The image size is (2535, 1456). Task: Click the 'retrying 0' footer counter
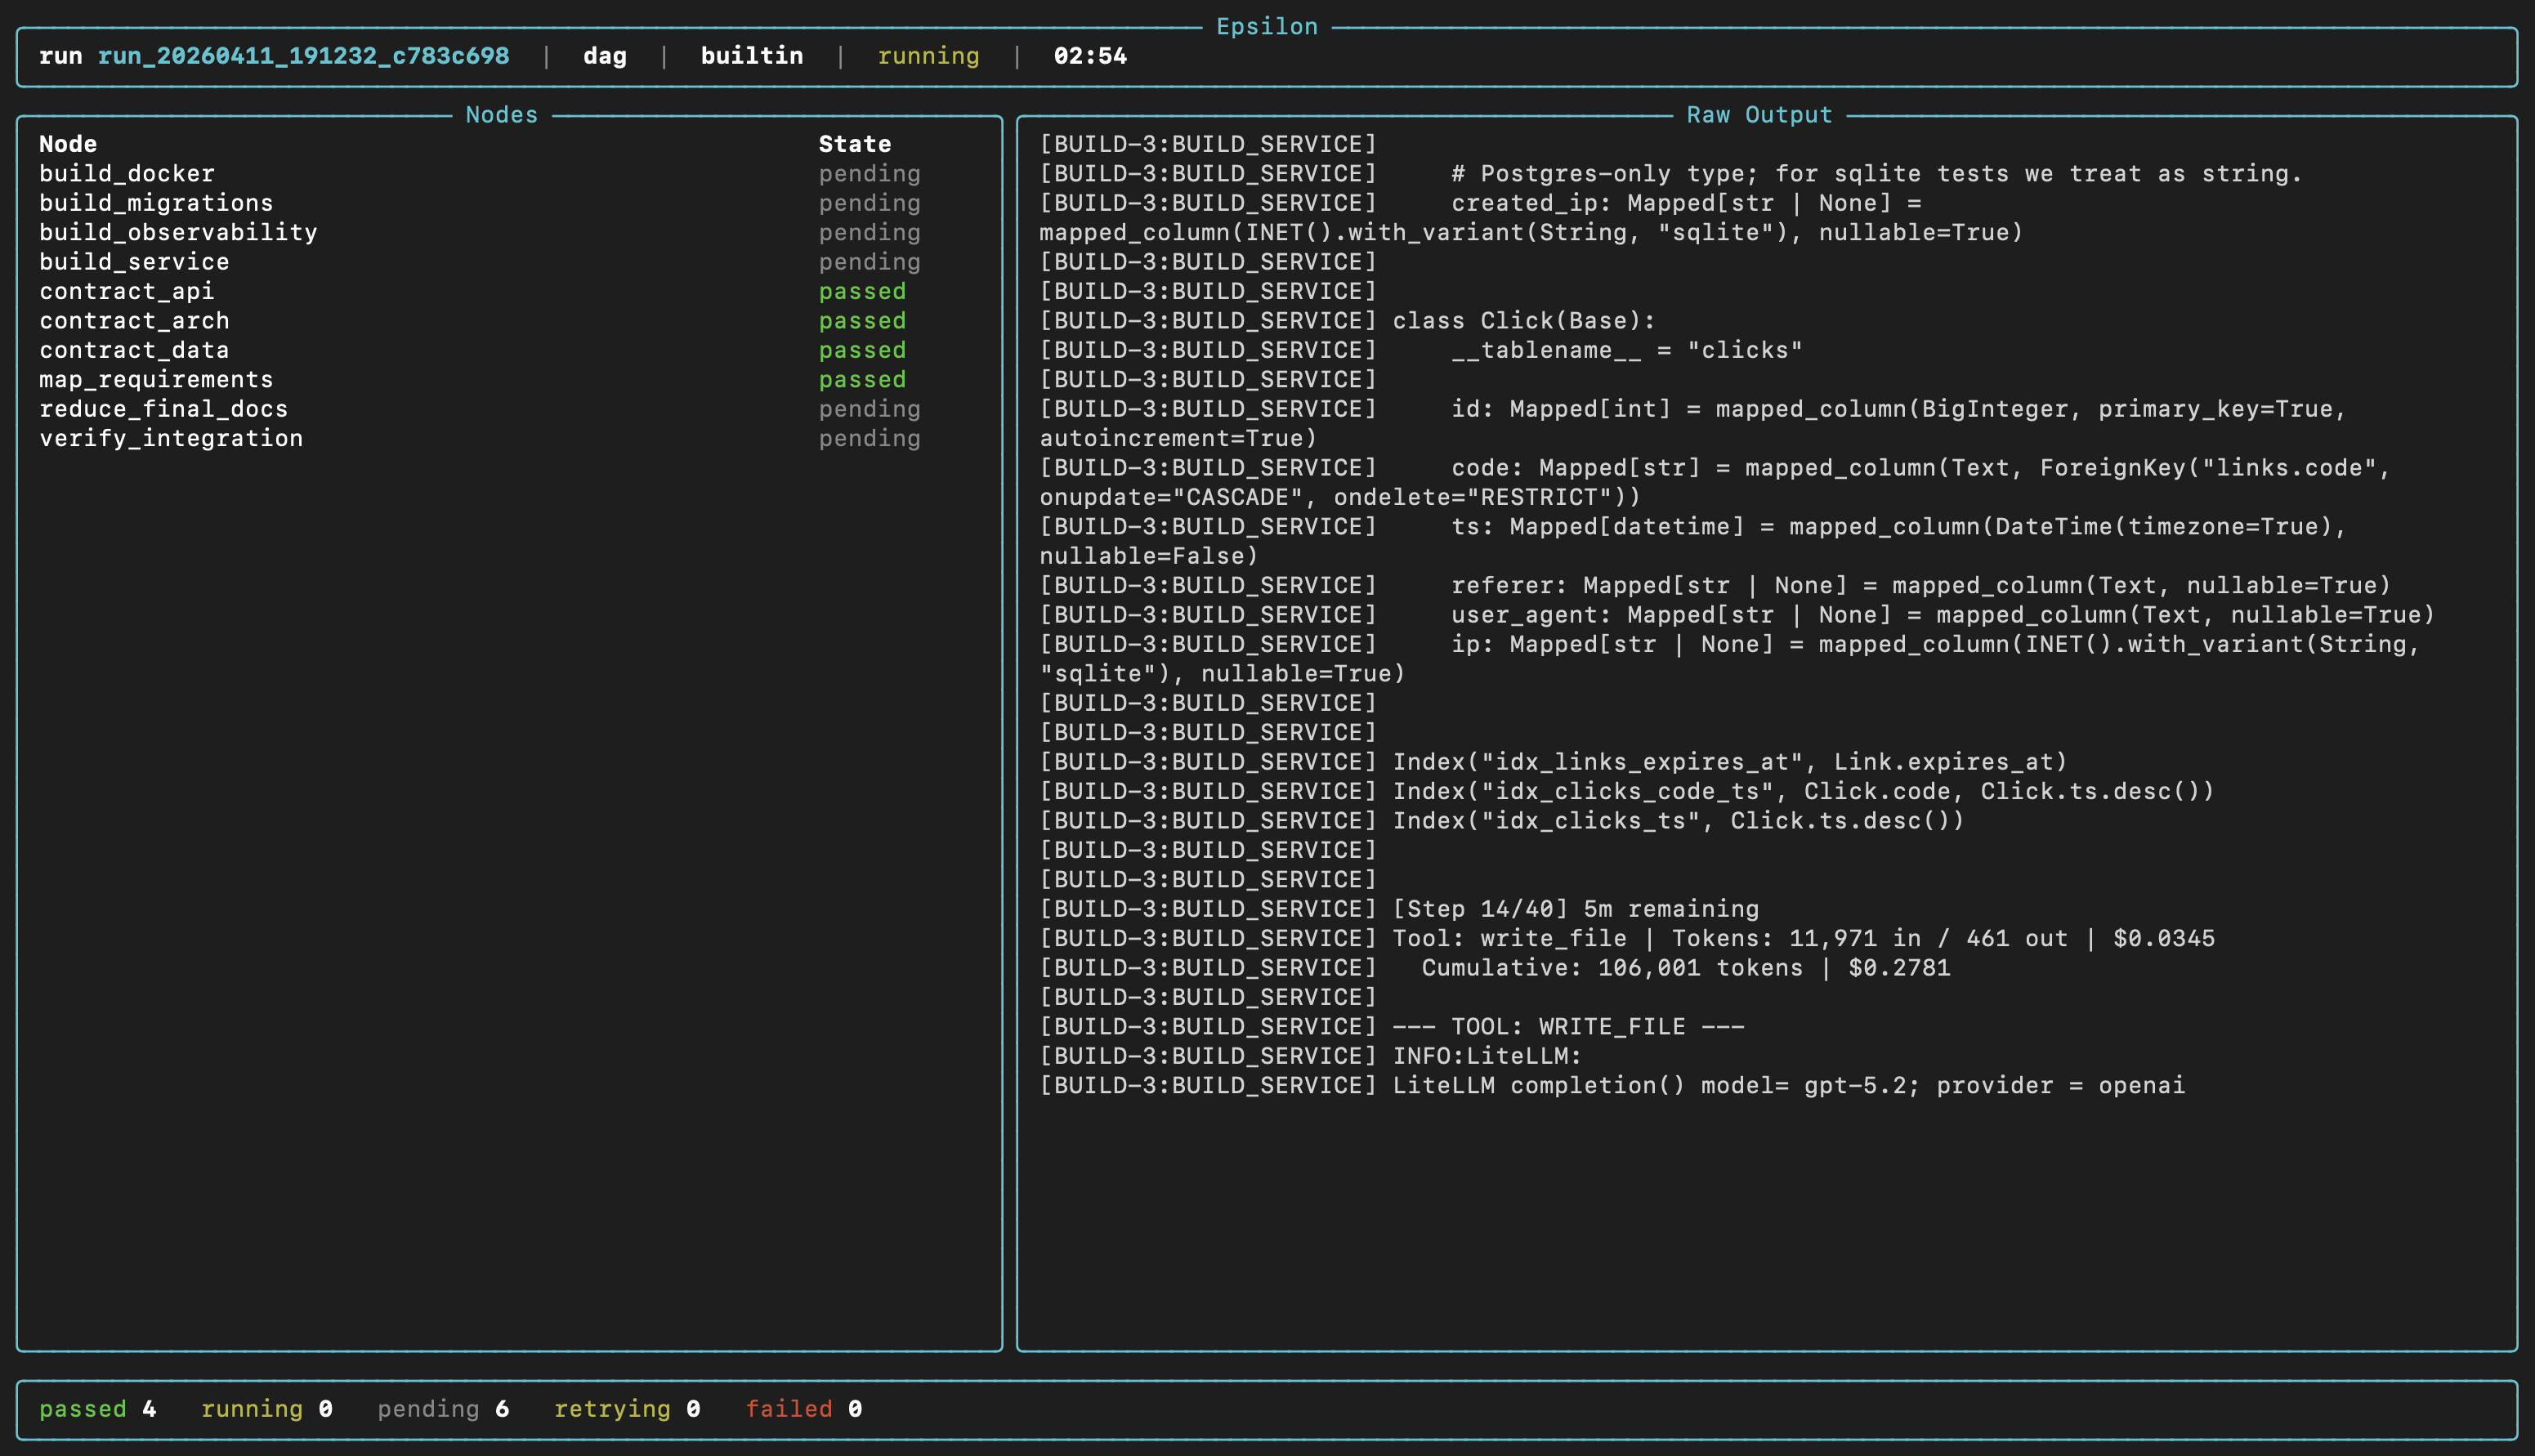tap(627, 1409)
